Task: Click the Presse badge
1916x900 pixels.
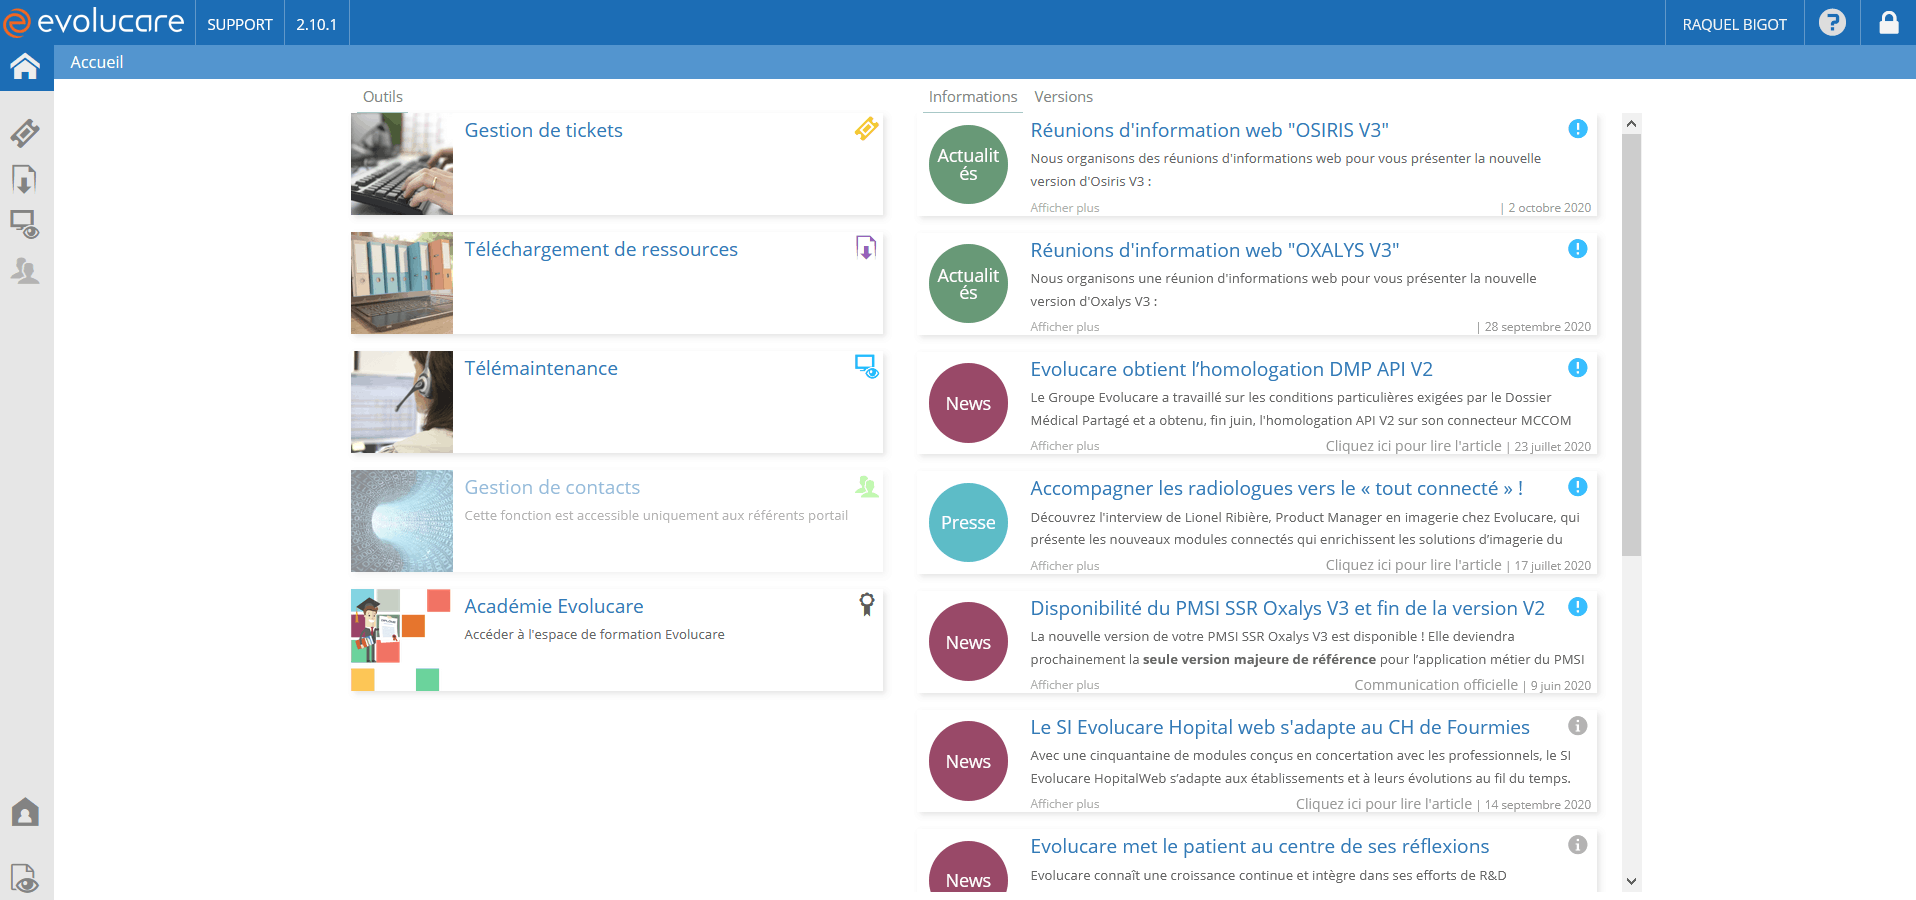Action: click(x=968, y=522)
